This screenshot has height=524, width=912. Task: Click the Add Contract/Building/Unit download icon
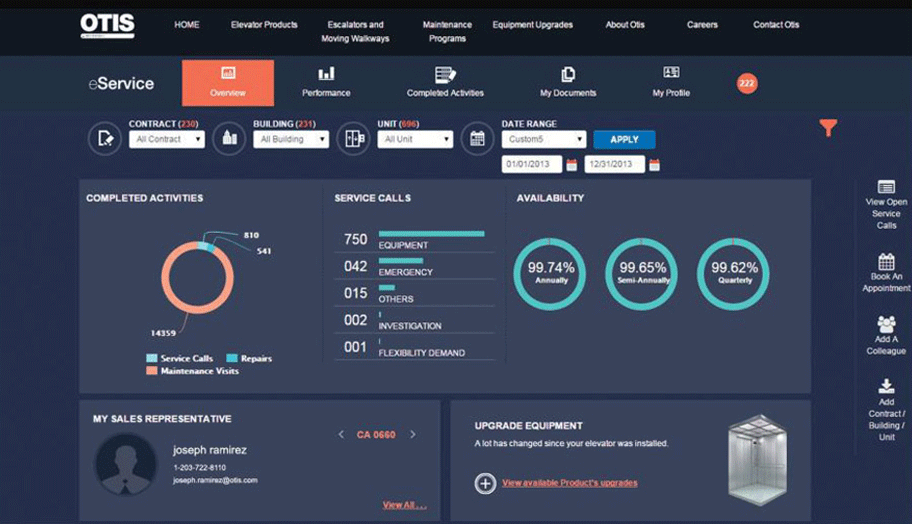coord(886,386)
